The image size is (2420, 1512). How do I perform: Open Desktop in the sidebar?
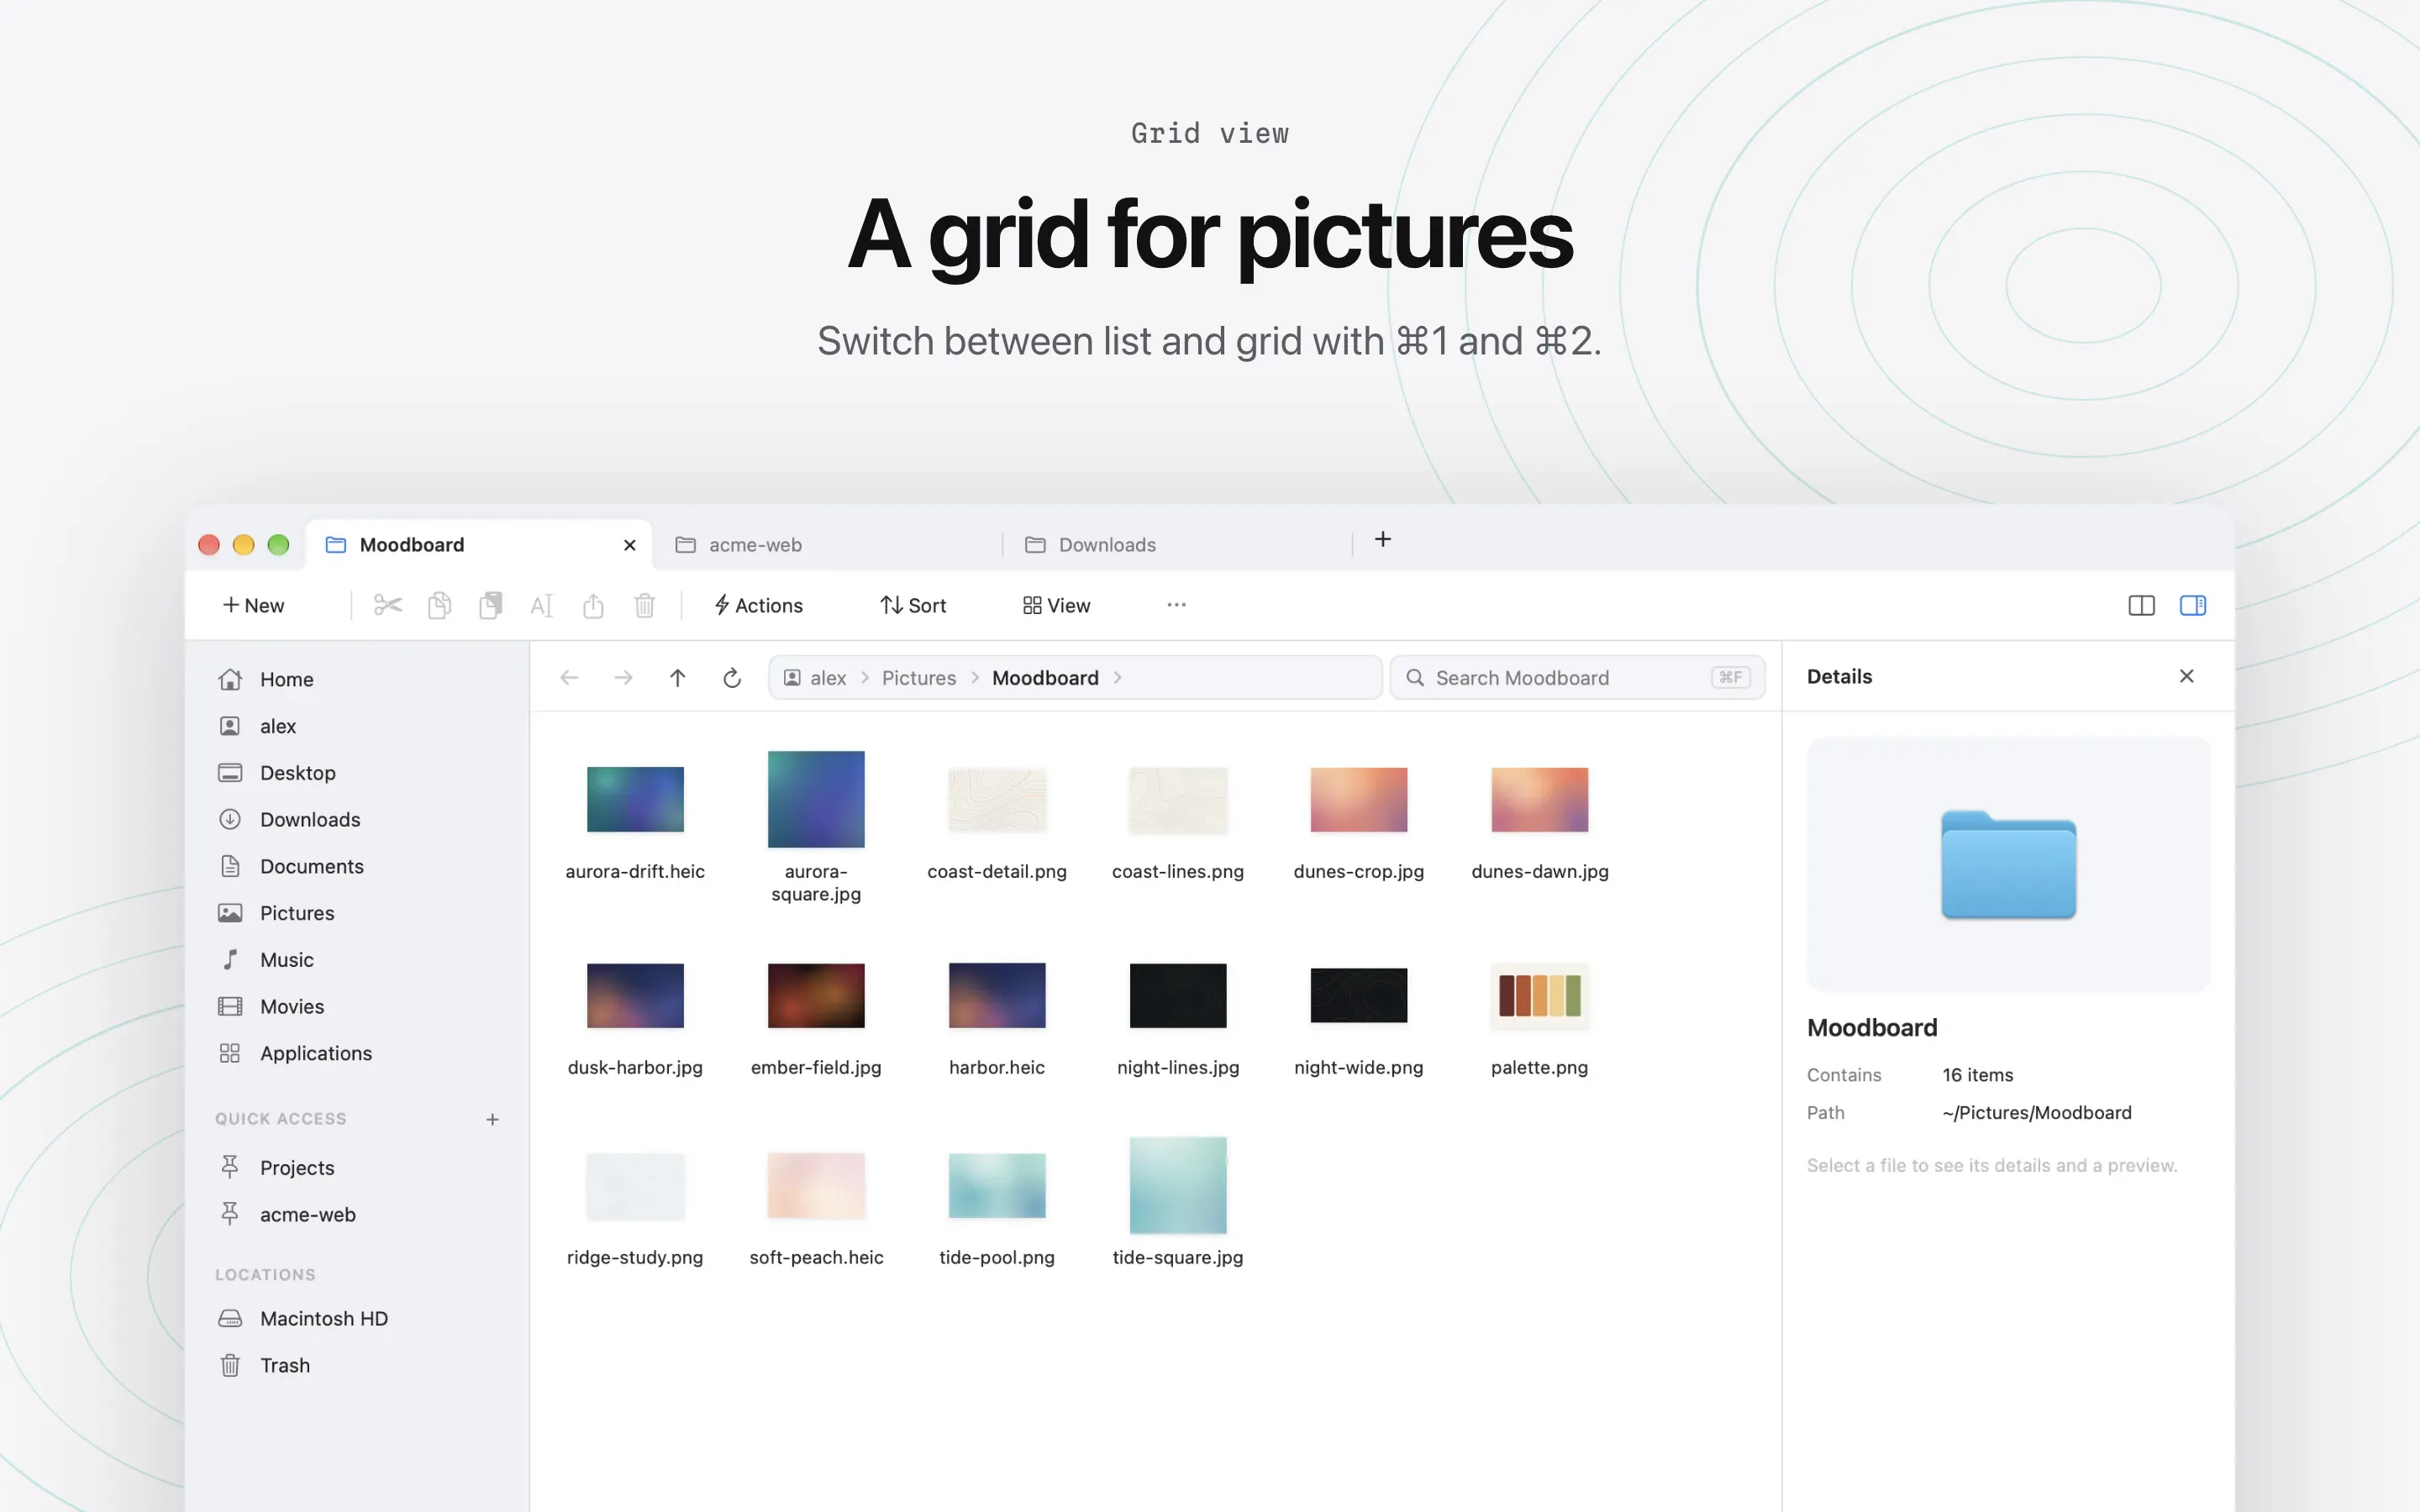pos(357,773)
